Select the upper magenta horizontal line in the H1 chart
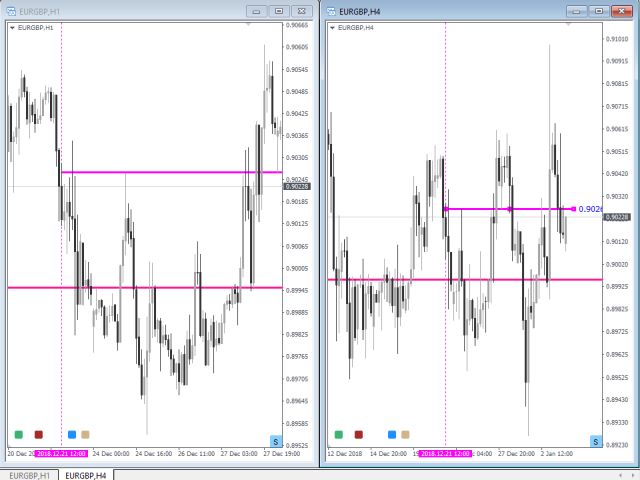 click(x=171, y=172)
